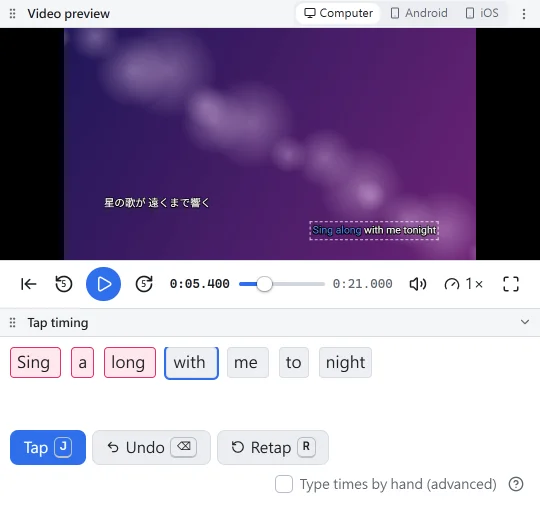Click the unplayed part of the progress track
The height and width of the screenshot is (507, 540).
point(298,284)
